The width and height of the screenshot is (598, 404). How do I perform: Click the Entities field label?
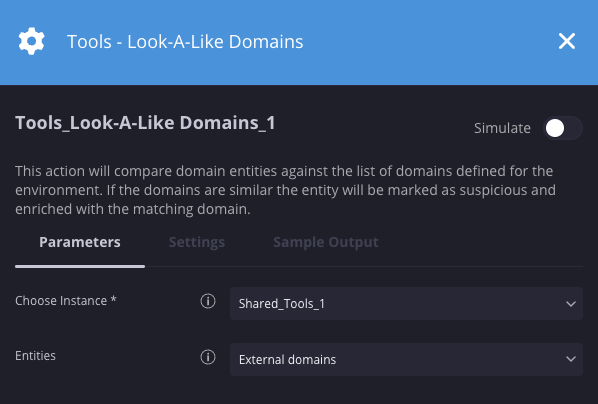coord(35,356)
